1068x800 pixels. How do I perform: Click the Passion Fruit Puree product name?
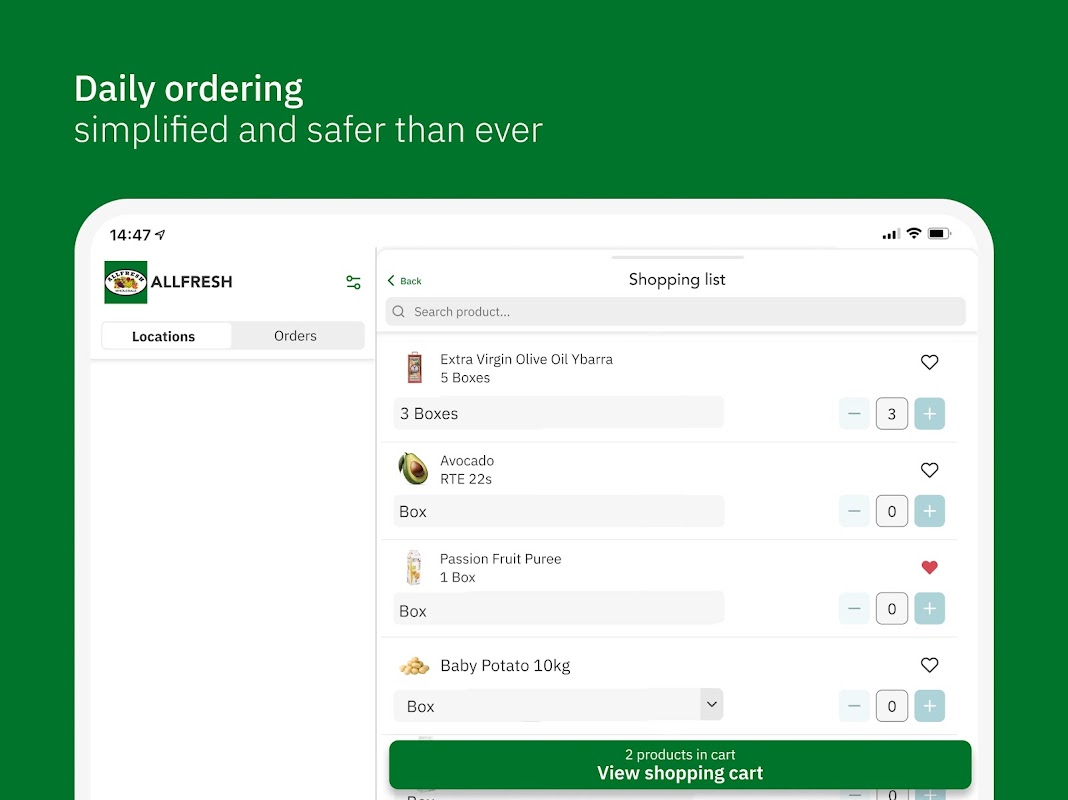click(501, 558)
